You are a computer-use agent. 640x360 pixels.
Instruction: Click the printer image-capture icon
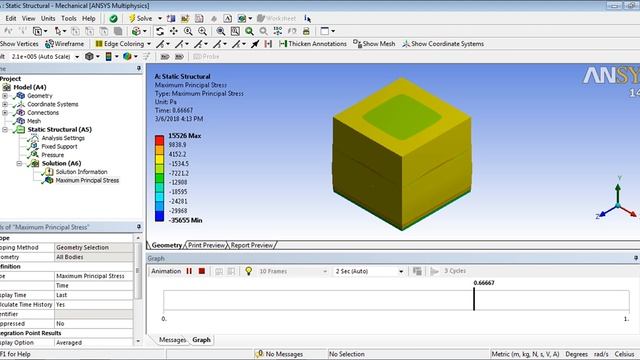(306, 31)
